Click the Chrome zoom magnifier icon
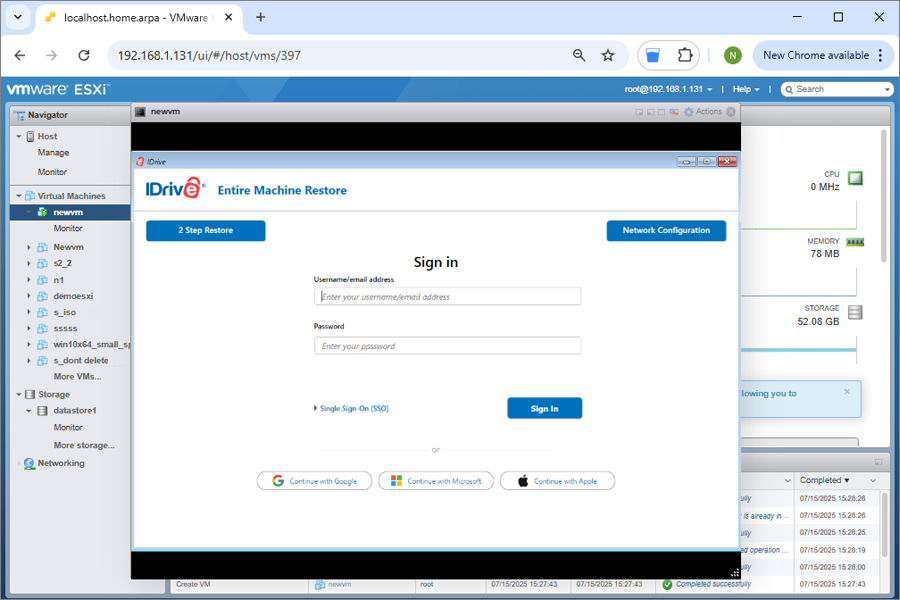Image resolution: width=900 pixels, height=600 pixels. click(x=579, y=56)
